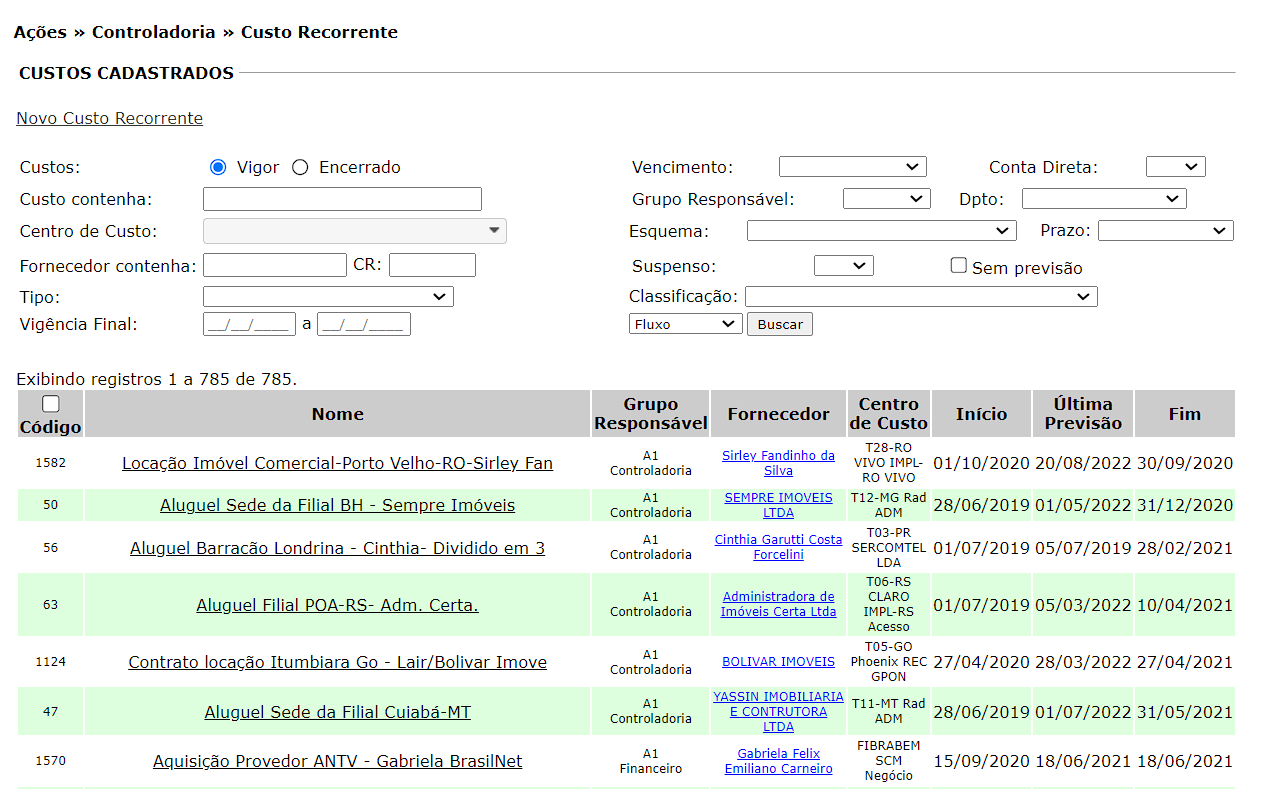Open the Esquema dropdown
Image resolution: width=1272 pixels, height=789 pixels.
click(x=881, y=231)
